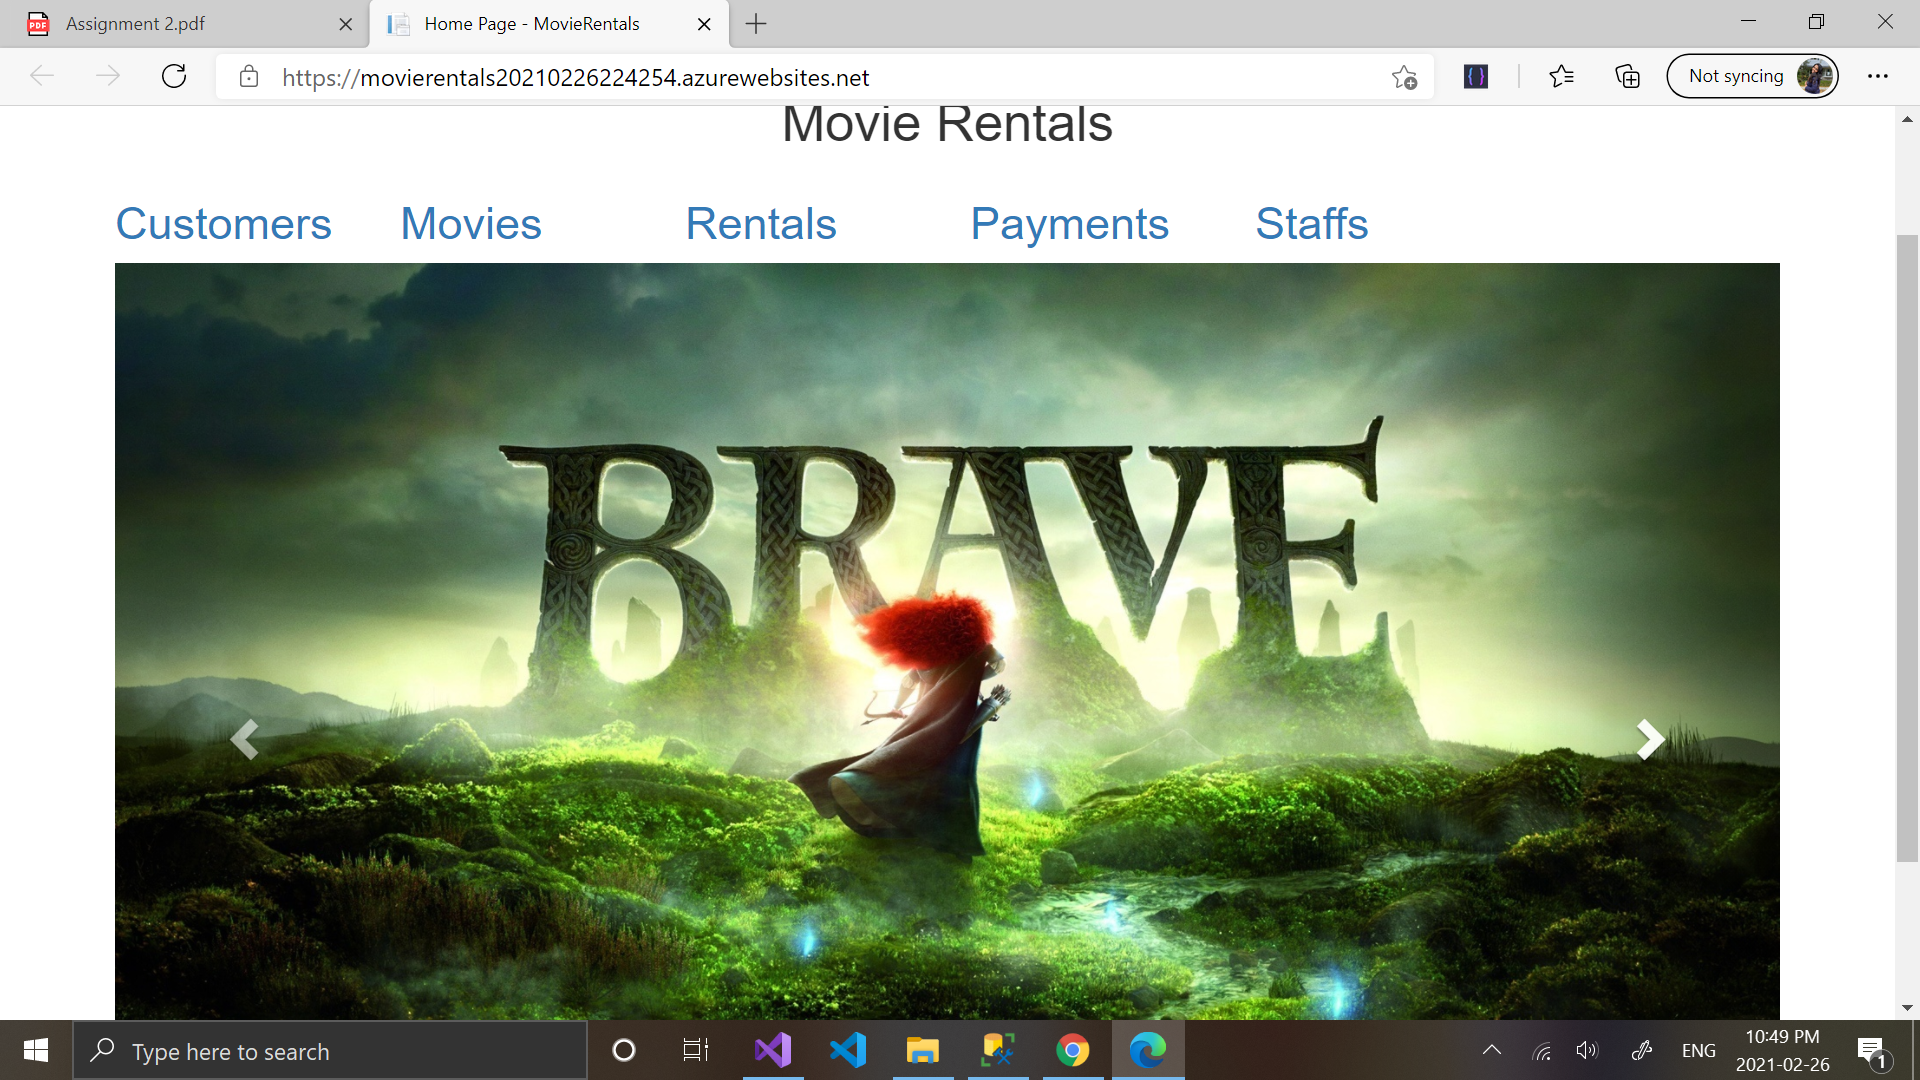This screenshot has width=1920, height=1080.
Task: Open the Collections icon
Action: tap(1628, 76)
